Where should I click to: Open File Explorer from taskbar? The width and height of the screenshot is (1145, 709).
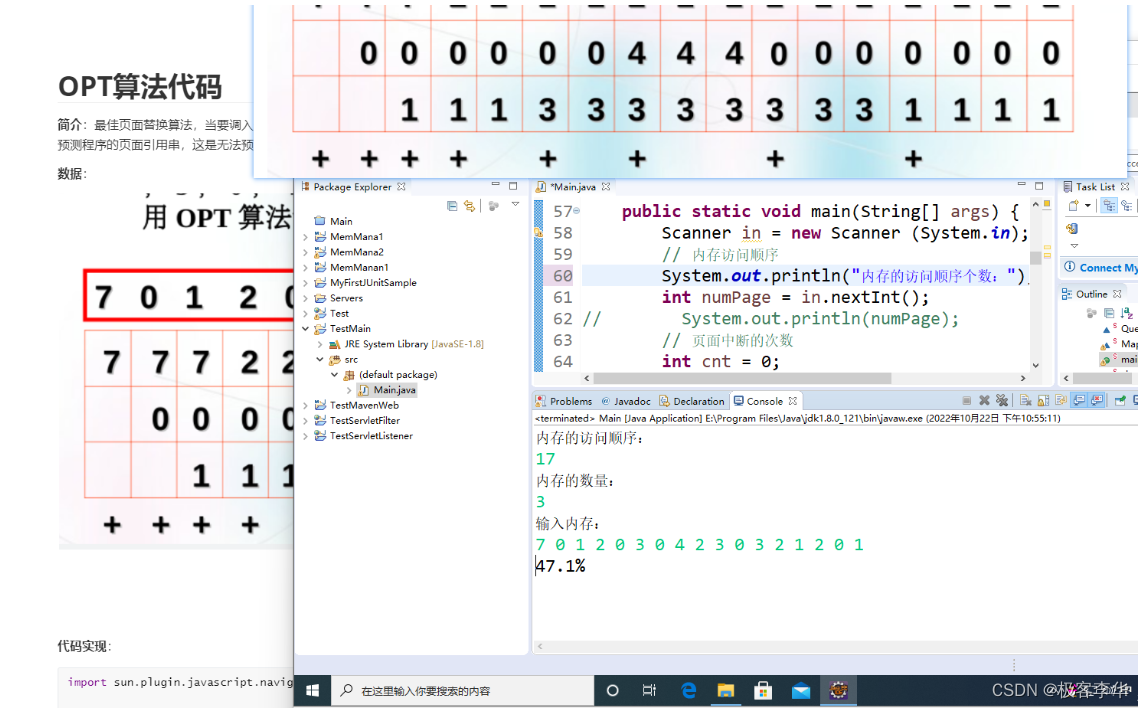pos(725,691)
